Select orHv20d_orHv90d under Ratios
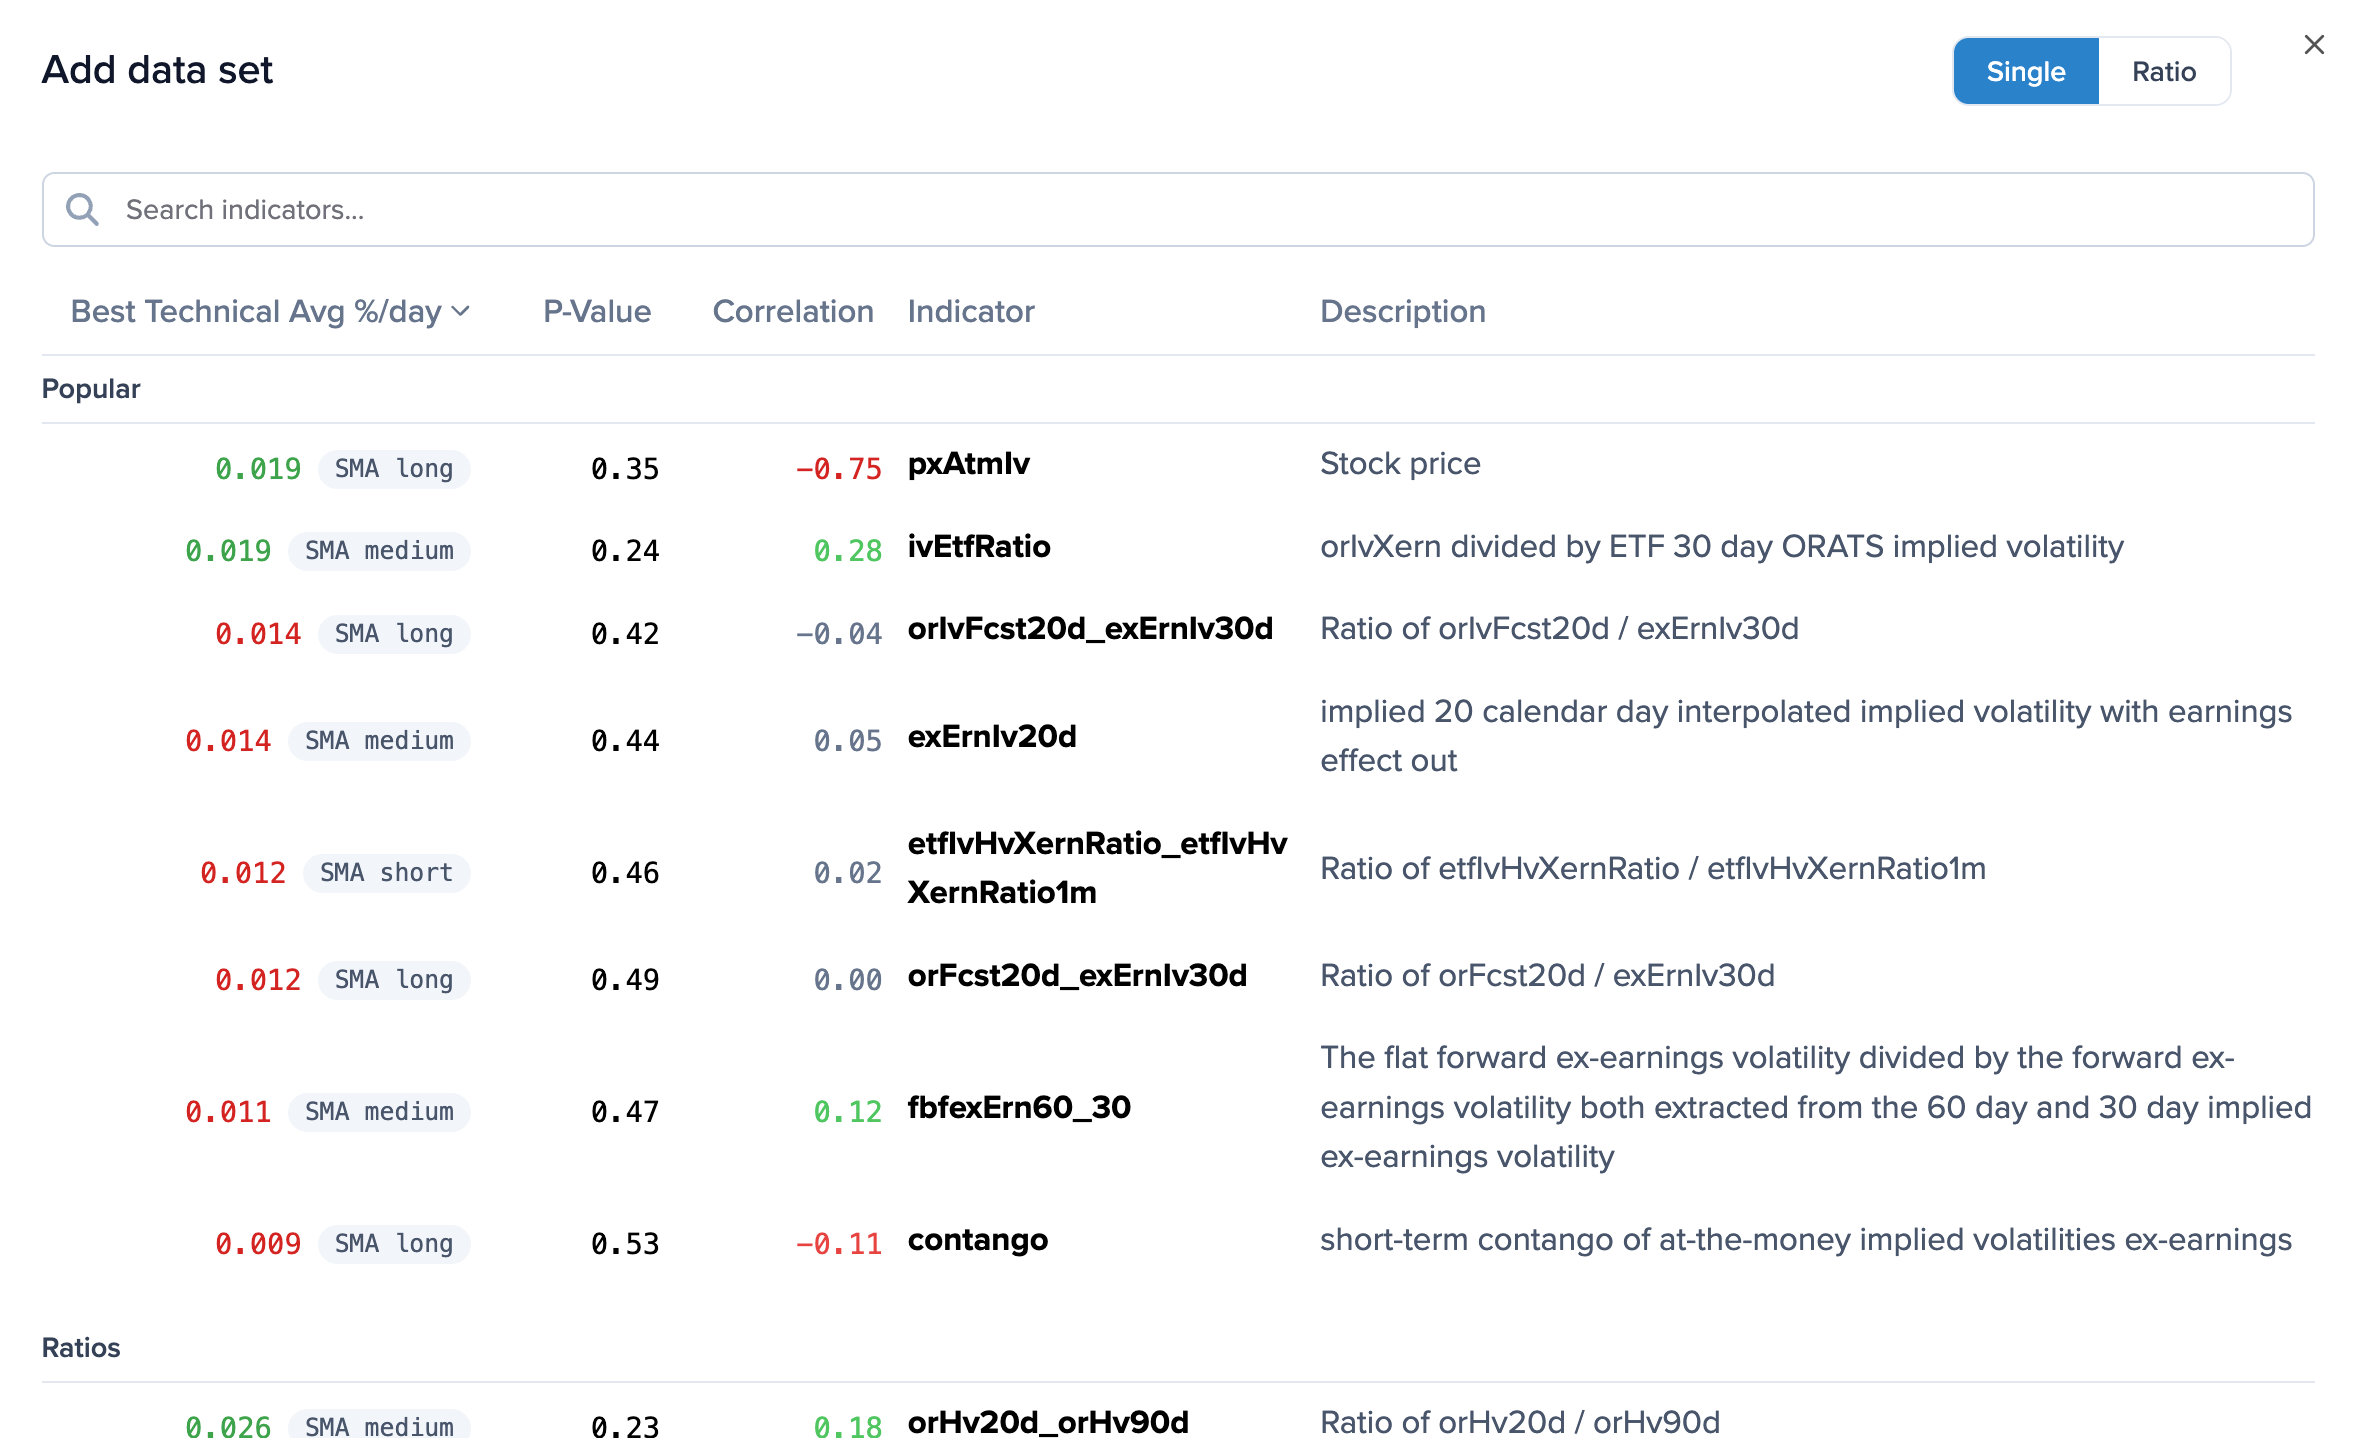This screenshot has width=2354, height=1438. pyautogui.click(x=1047, y=1422)
